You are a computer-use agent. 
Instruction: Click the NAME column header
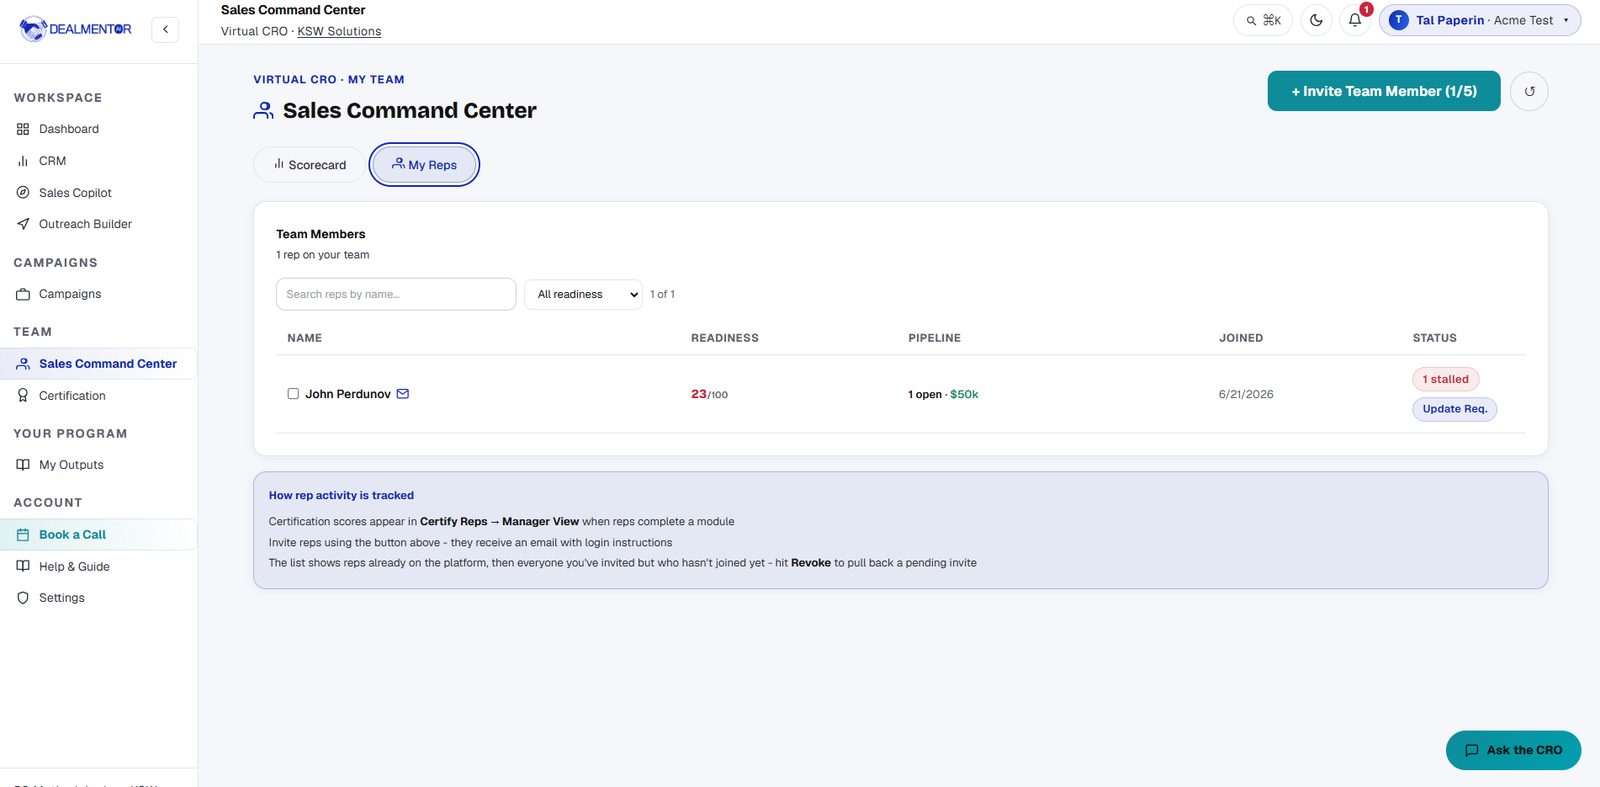pos(305,338)
